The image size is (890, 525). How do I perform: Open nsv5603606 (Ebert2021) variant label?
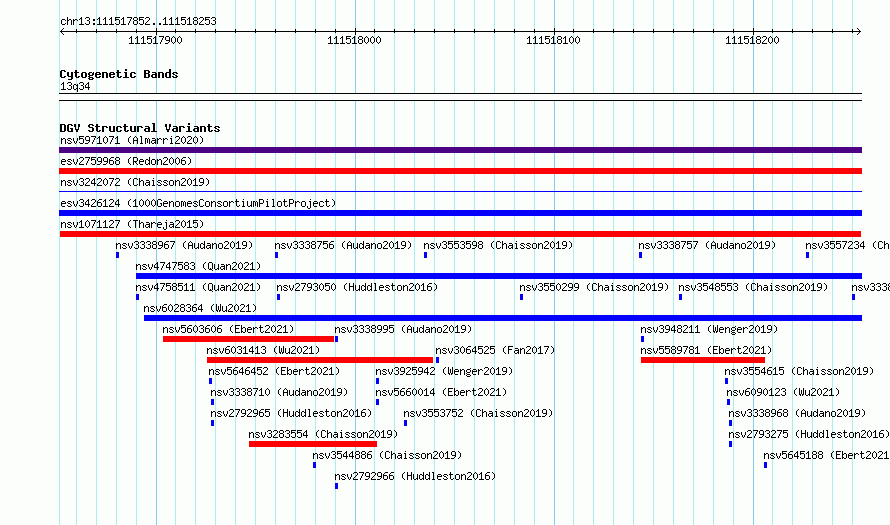point(228,329)
